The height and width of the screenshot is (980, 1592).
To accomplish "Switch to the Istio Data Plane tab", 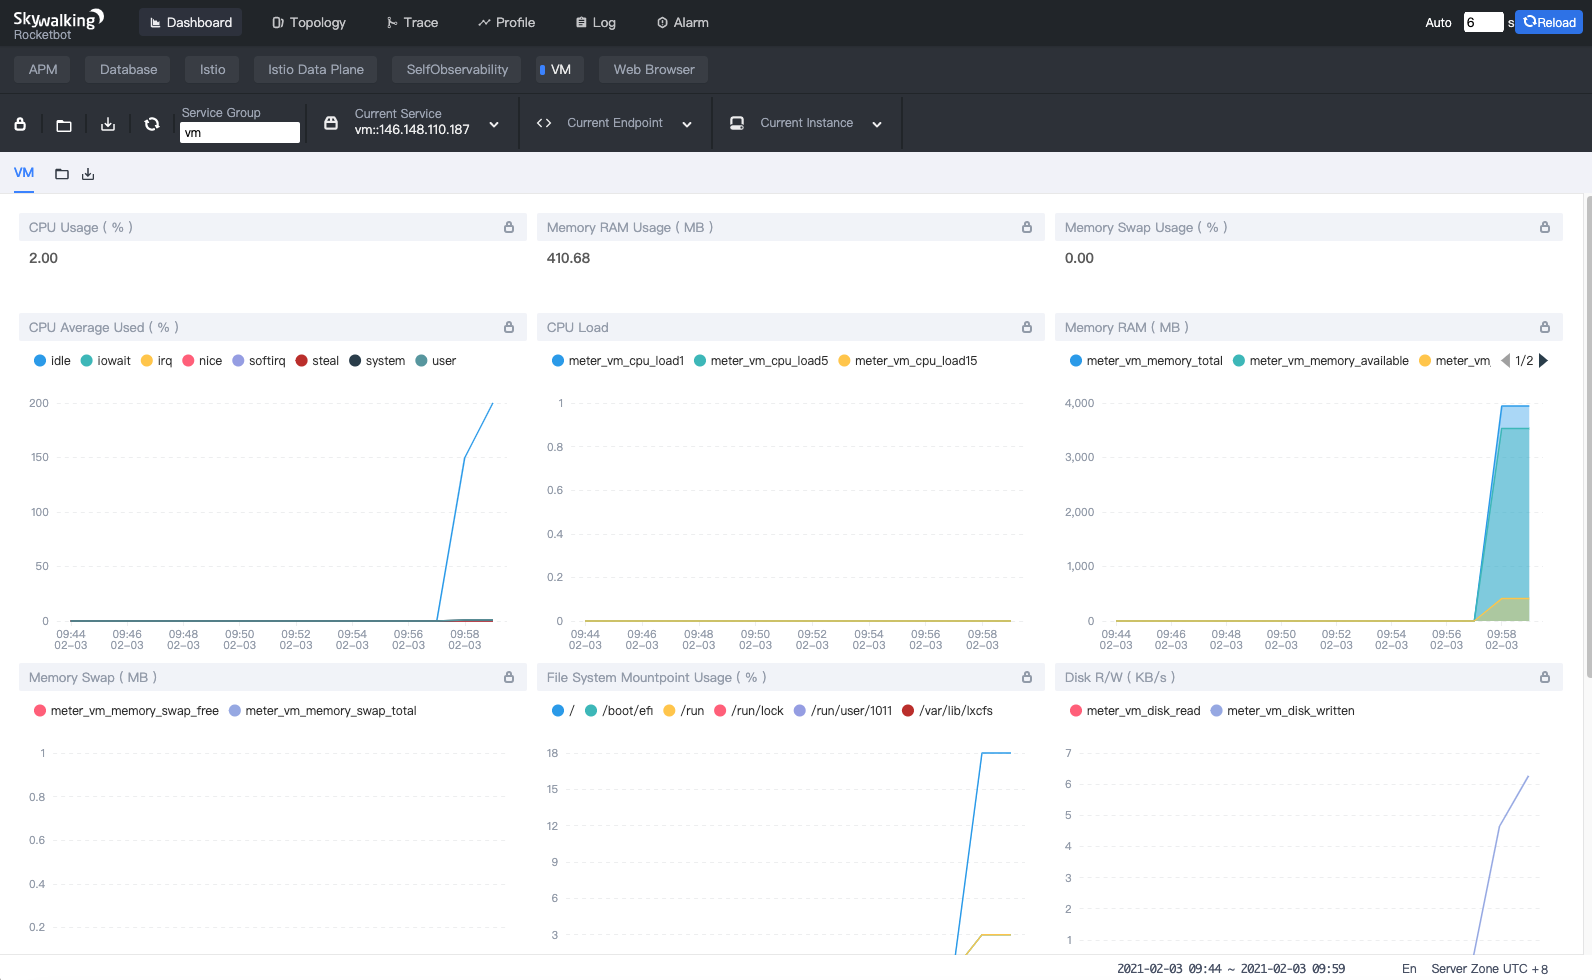I will point(315,70).
